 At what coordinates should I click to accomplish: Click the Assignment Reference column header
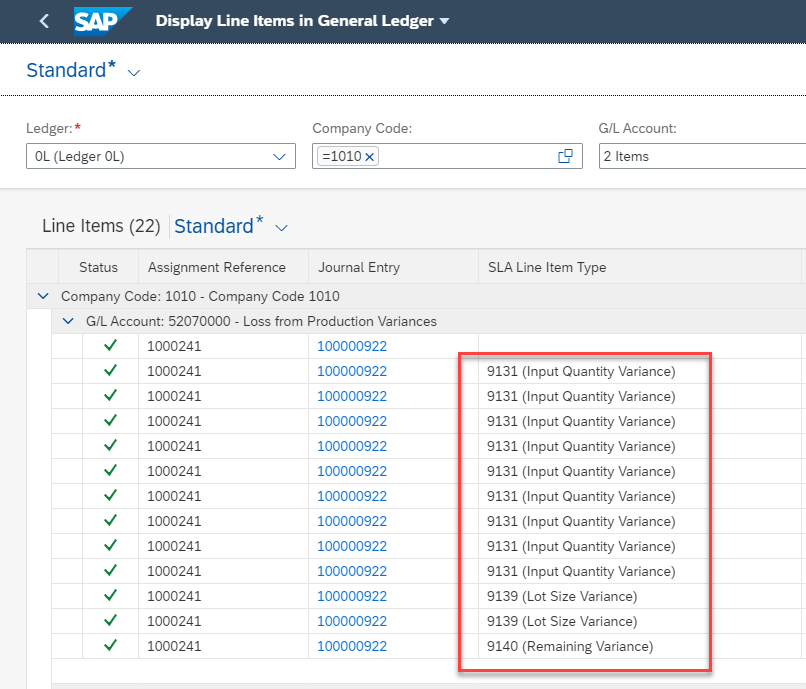pyautogui.click(x=216, y=267)
